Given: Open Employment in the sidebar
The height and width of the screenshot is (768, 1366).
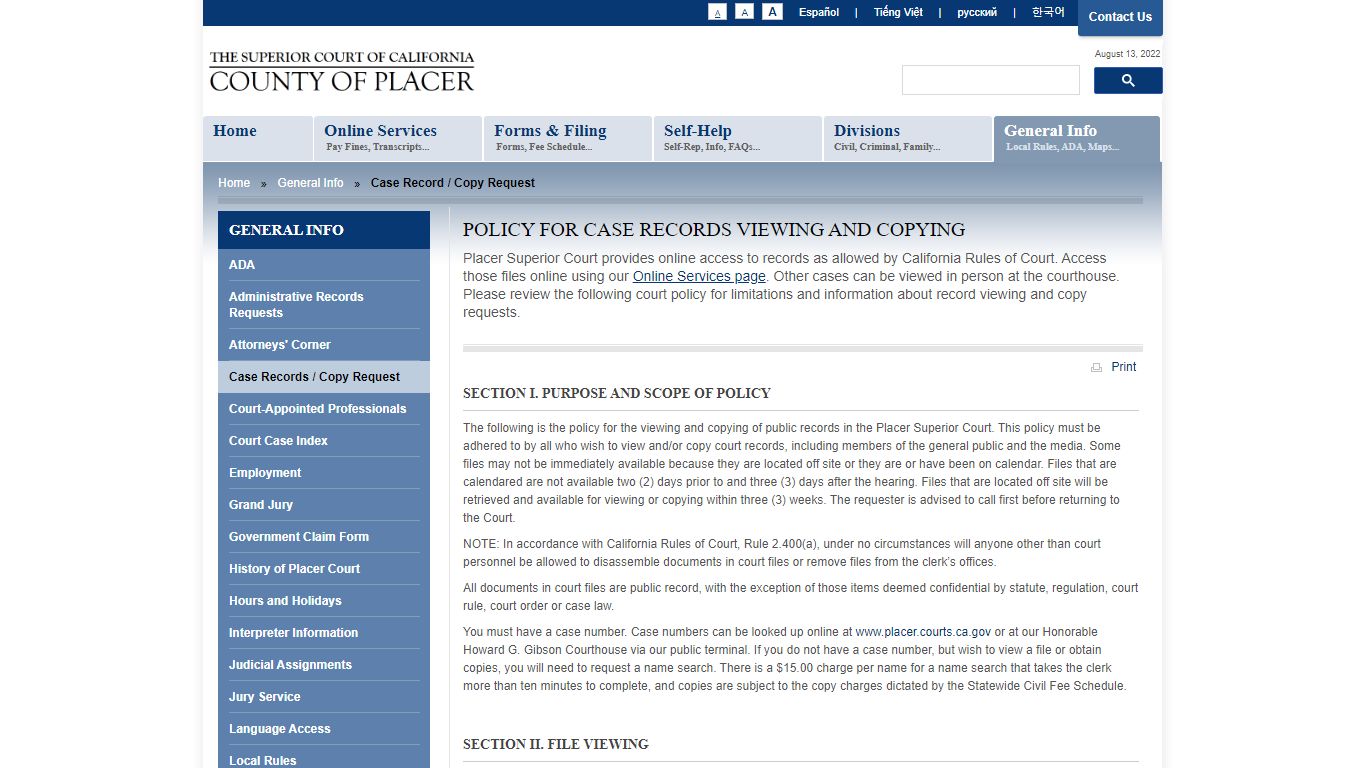Looking at the screenshot, I should tap(324, 473).
